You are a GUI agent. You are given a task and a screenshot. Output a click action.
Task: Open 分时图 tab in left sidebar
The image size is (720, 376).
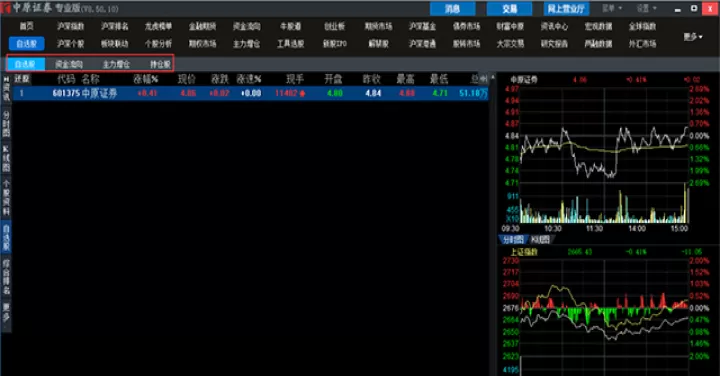tap(6, 123)
